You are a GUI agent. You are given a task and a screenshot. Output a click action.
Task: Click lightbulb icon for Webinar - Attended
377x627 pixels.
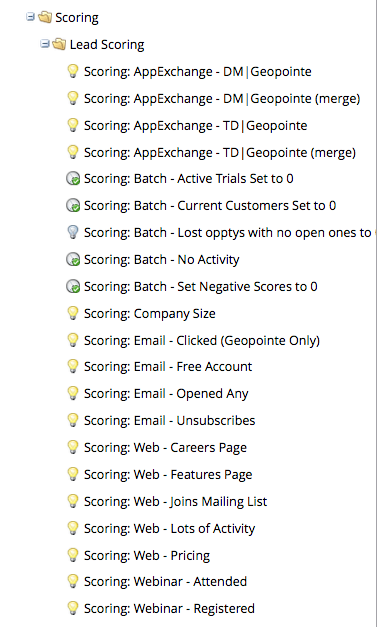pyautogui.click(x=73, y=581)
